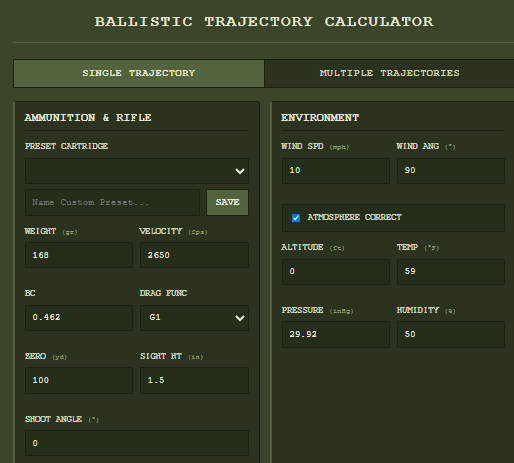Open the Multiple Trajectories tab

[x=389, y=74]
